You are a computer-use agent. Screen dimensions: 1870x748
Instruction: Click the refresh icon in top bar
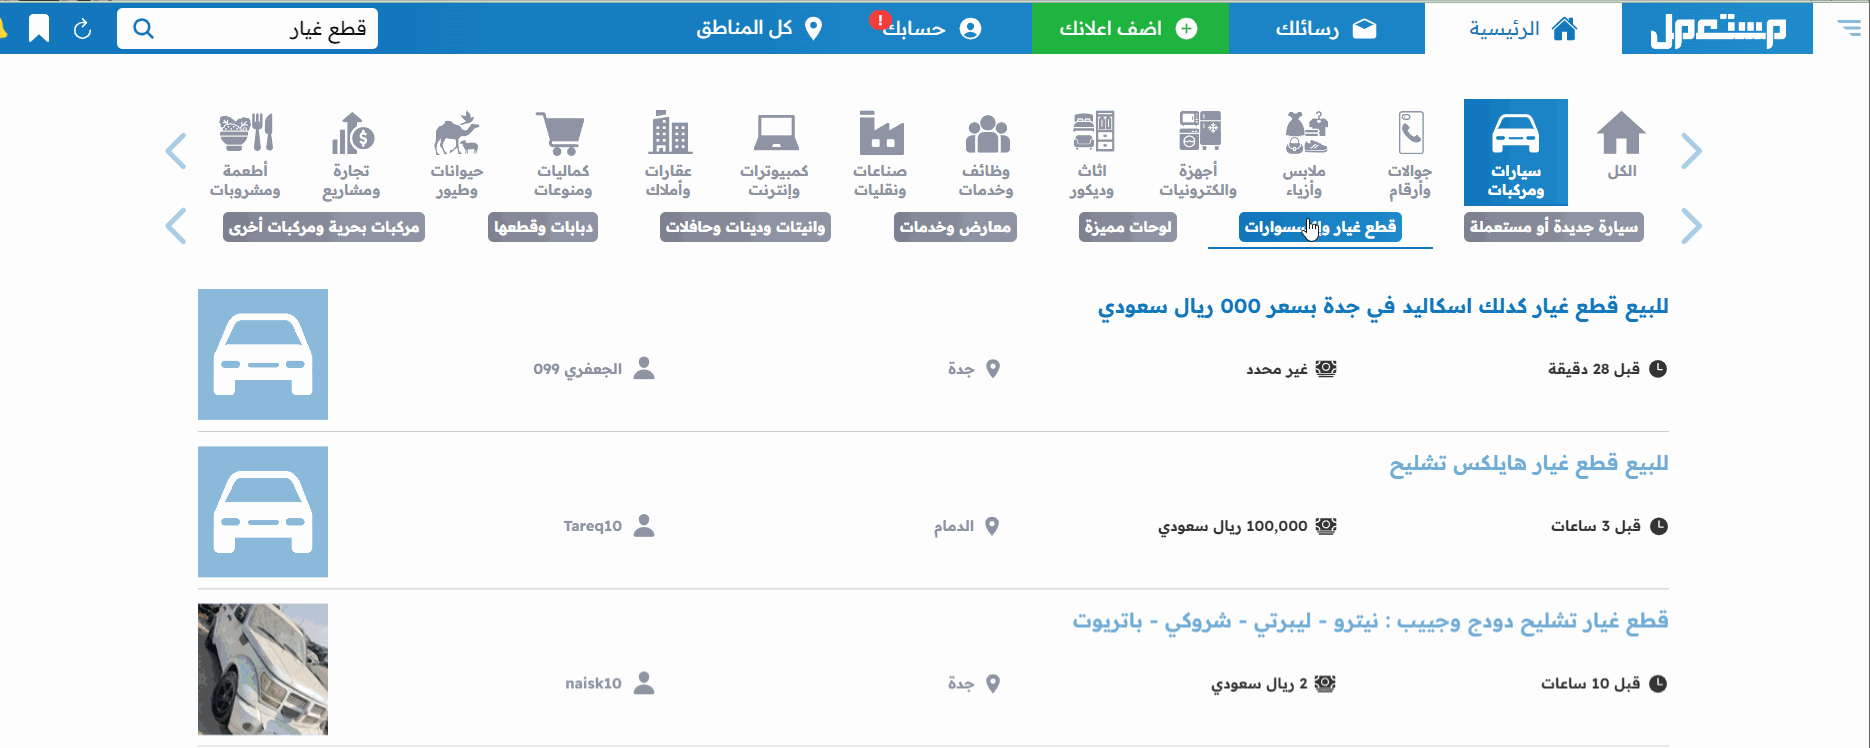[83, 29]
